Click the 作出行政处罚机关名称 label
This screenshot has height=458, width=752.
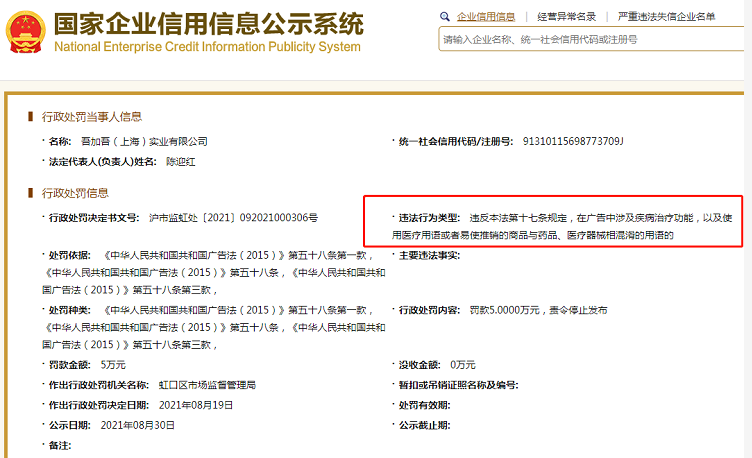point(99,385)
